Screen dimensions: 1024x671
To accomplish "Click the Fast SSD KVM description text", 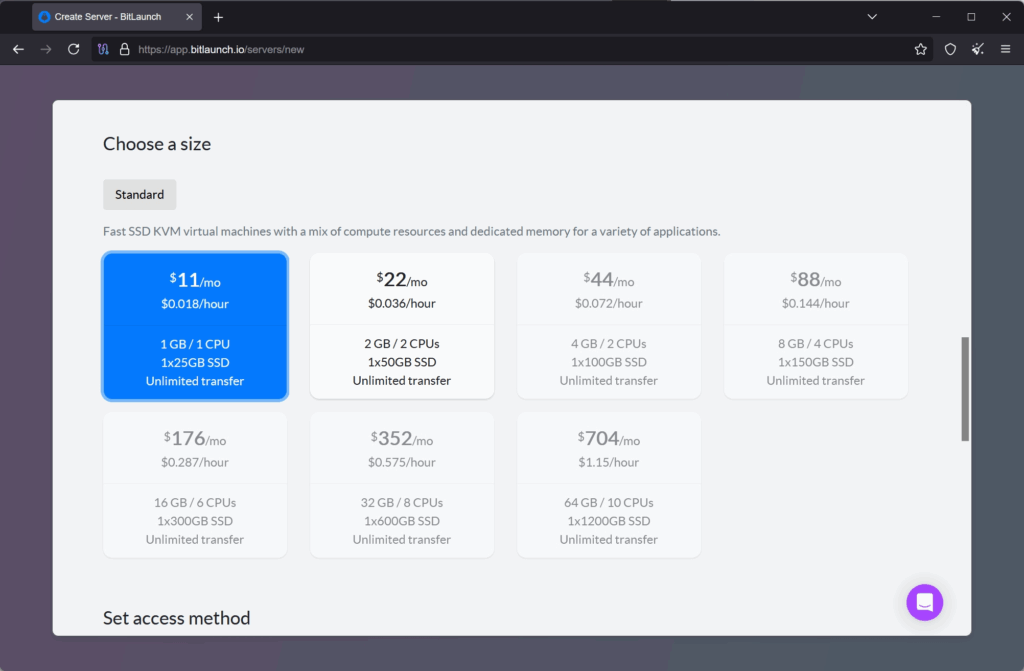I will (x=411, y=231).
